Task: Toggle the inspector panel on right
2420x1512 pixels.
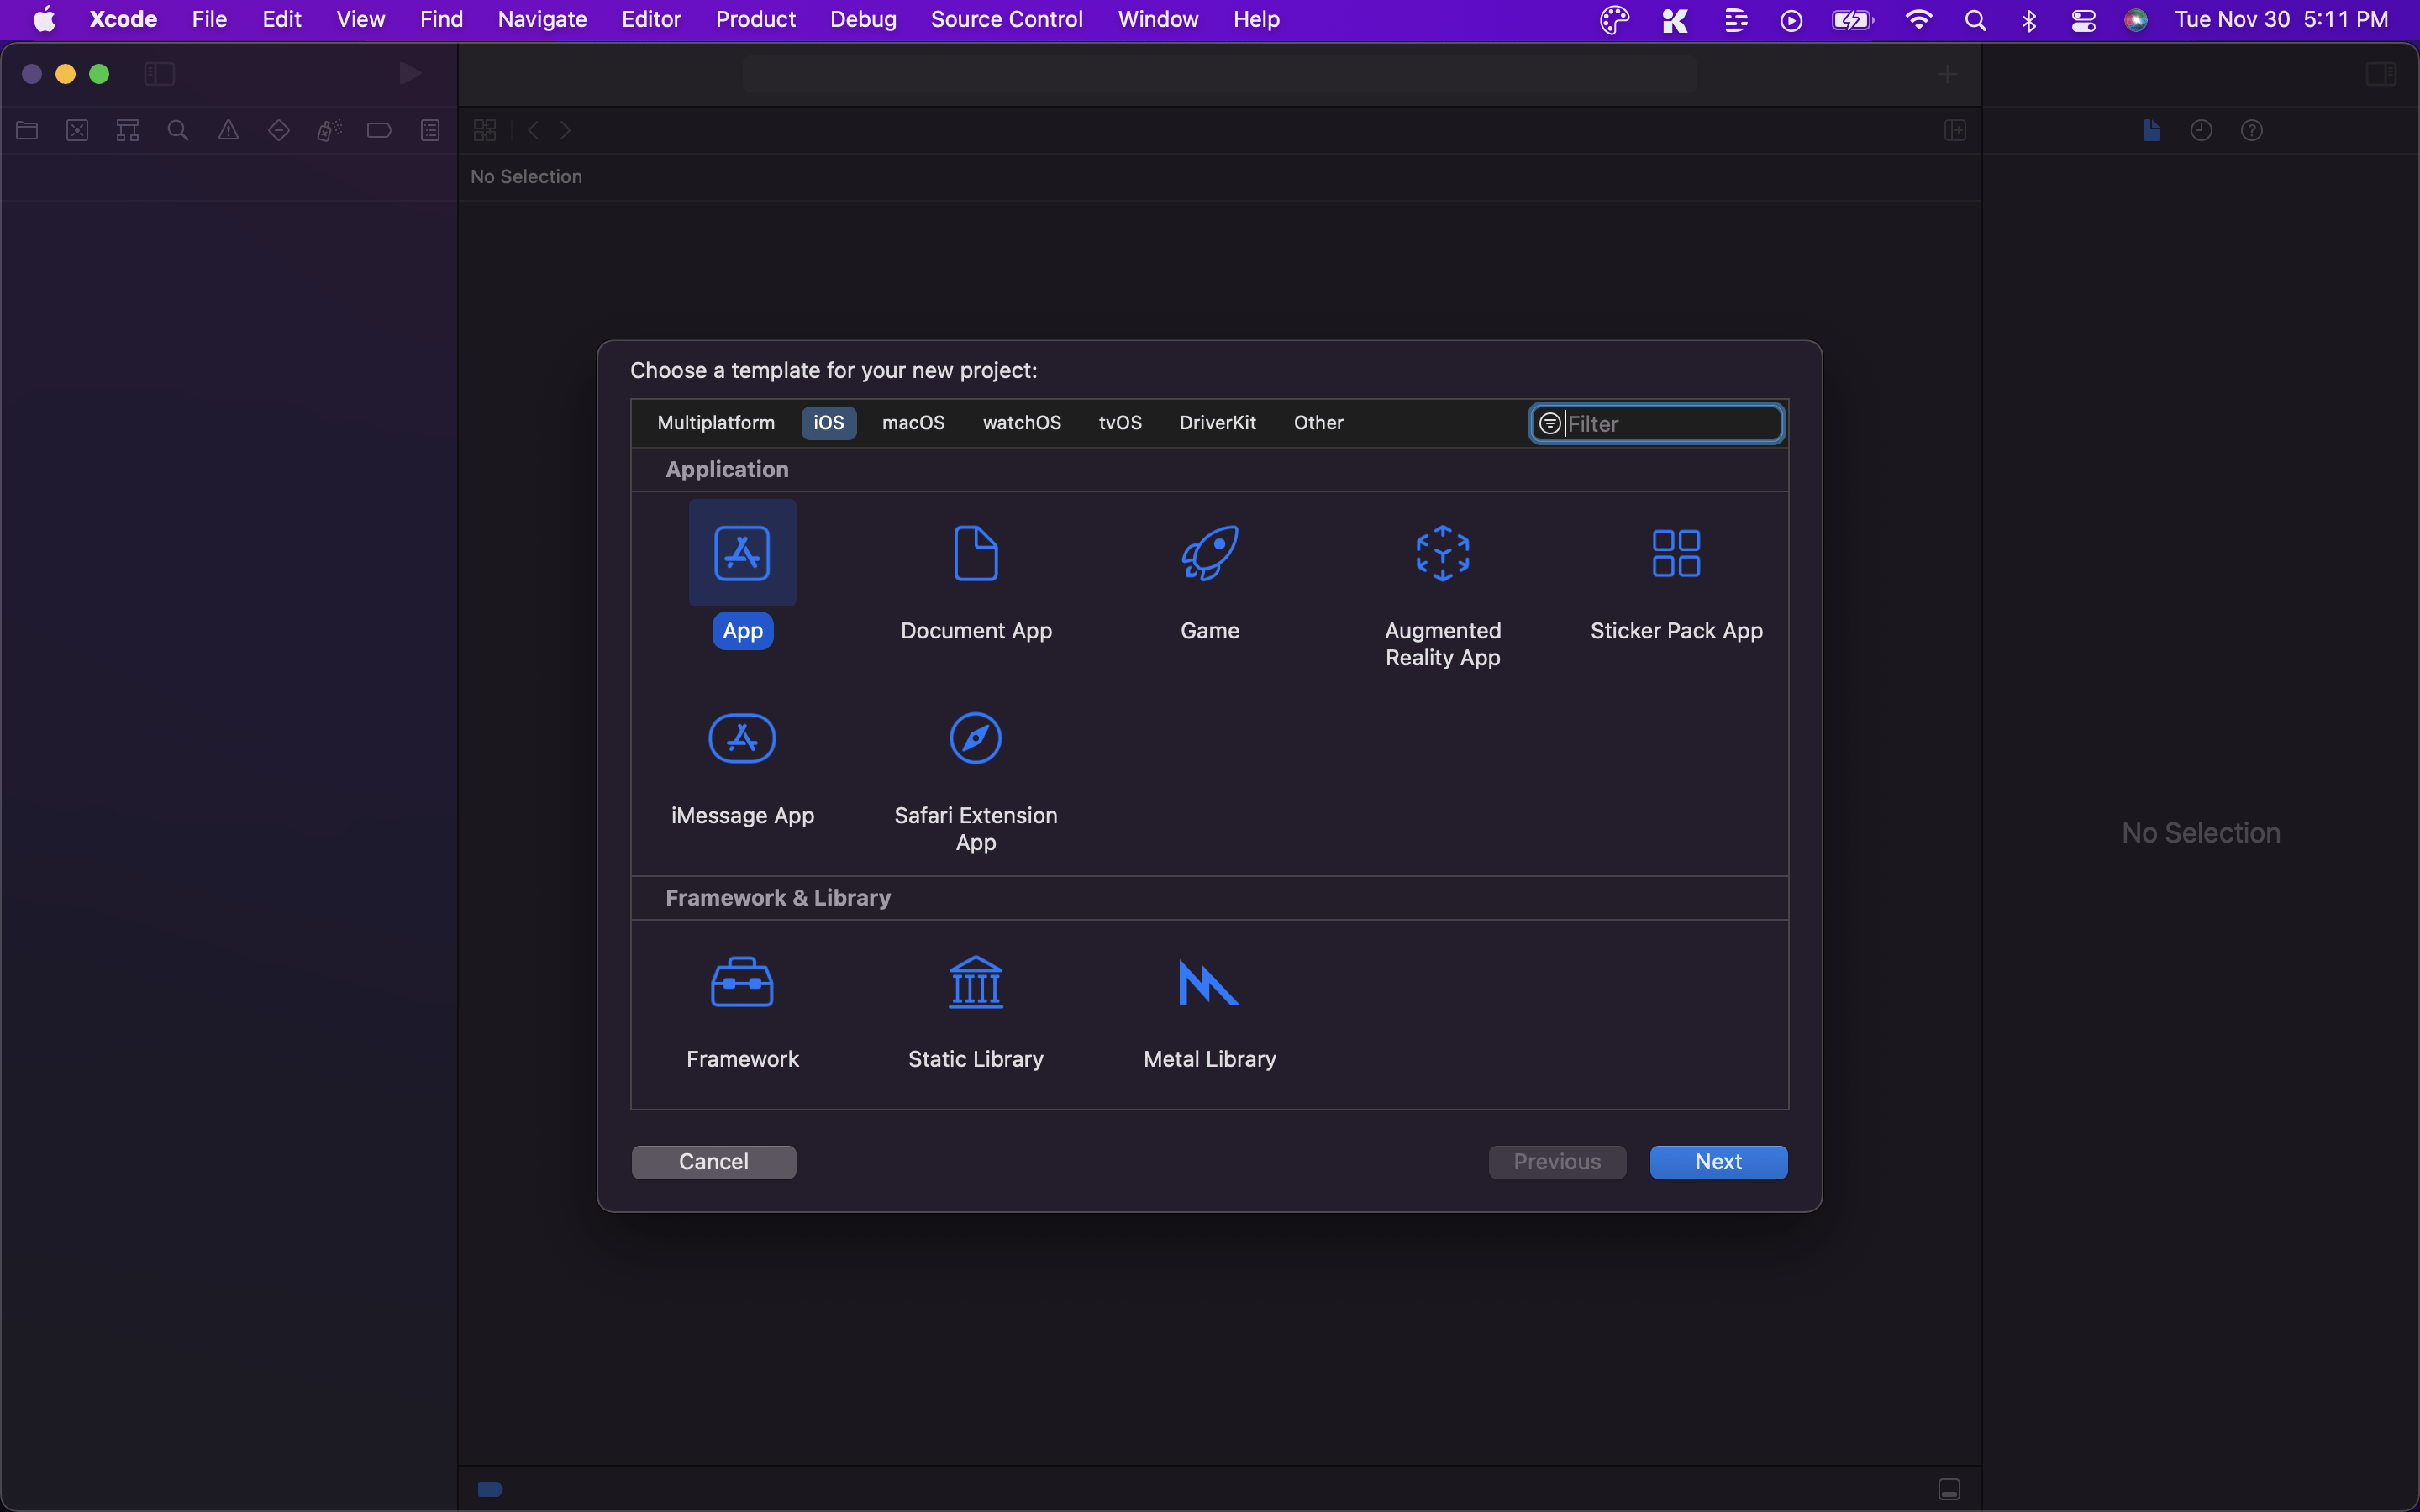Action: [x=2380, y=74]
